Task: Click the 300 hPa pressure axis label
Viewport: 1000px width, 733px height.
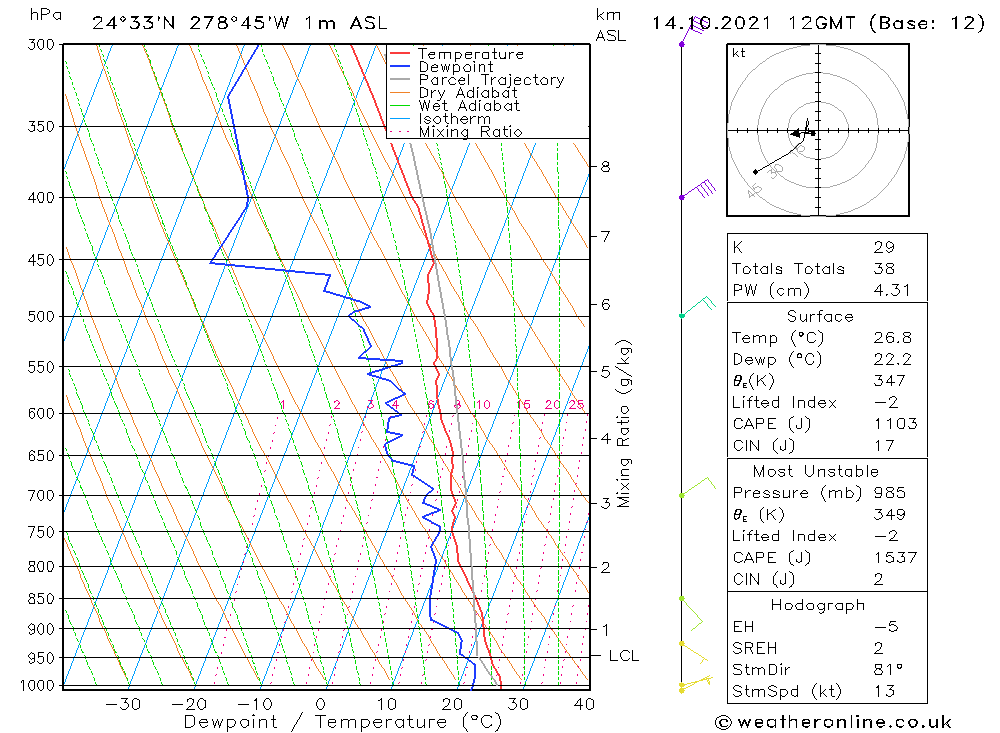Action: point(41,45)
